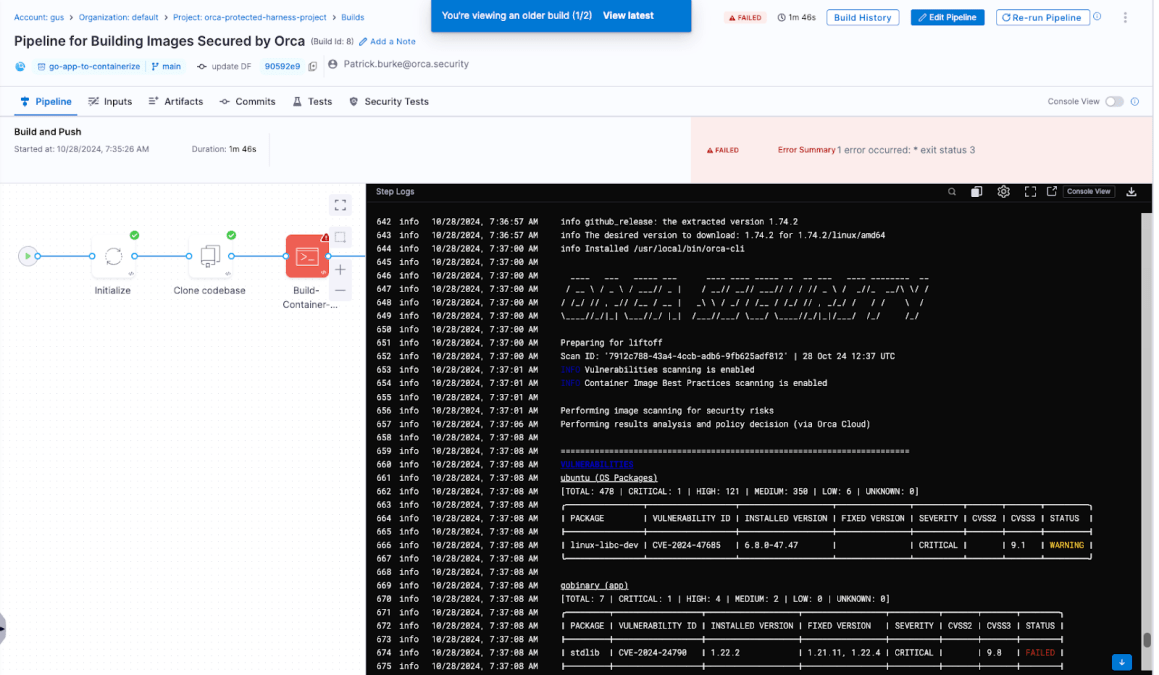Select the failed Build-Container step node
The width and height of the screenshot is (1159, 675).
(307, 257)
